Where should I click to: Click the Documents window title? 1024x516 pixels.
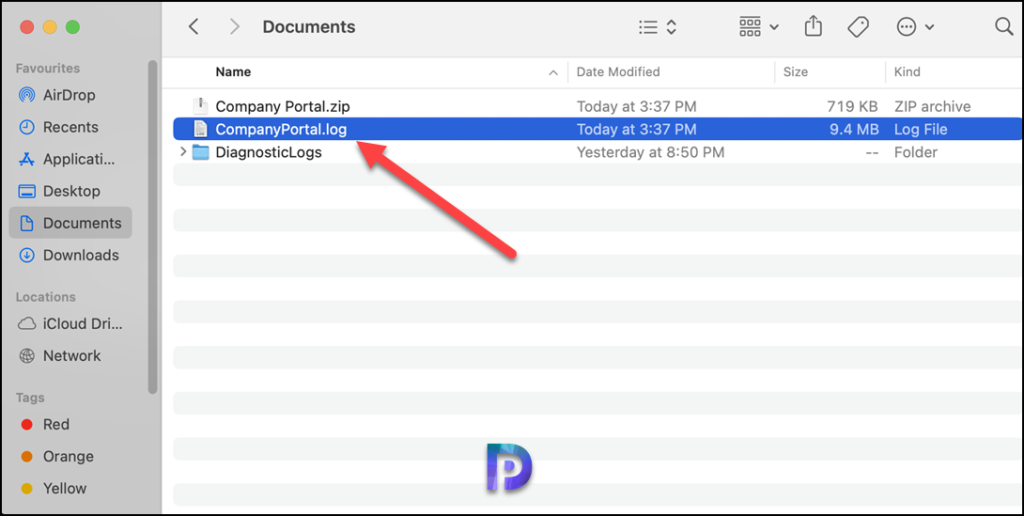(x=309, y=27)
